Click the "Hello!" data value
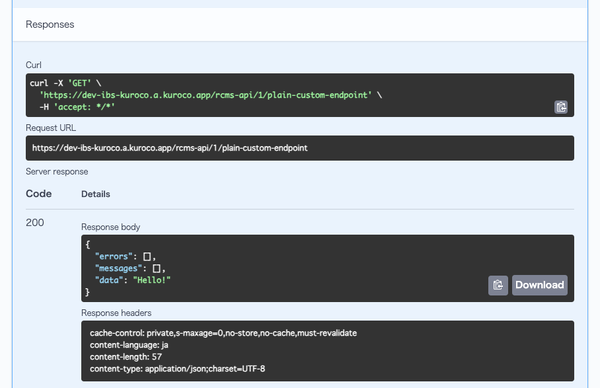This screenshot has width=600, height=388. 152,280
